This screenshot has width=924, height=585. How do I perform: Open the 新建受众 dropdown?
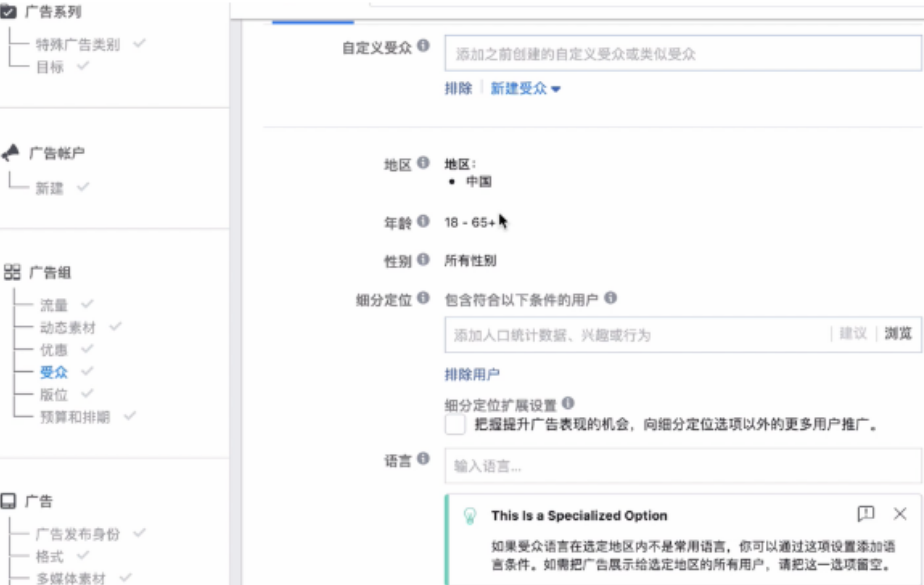tap(525, 89)
